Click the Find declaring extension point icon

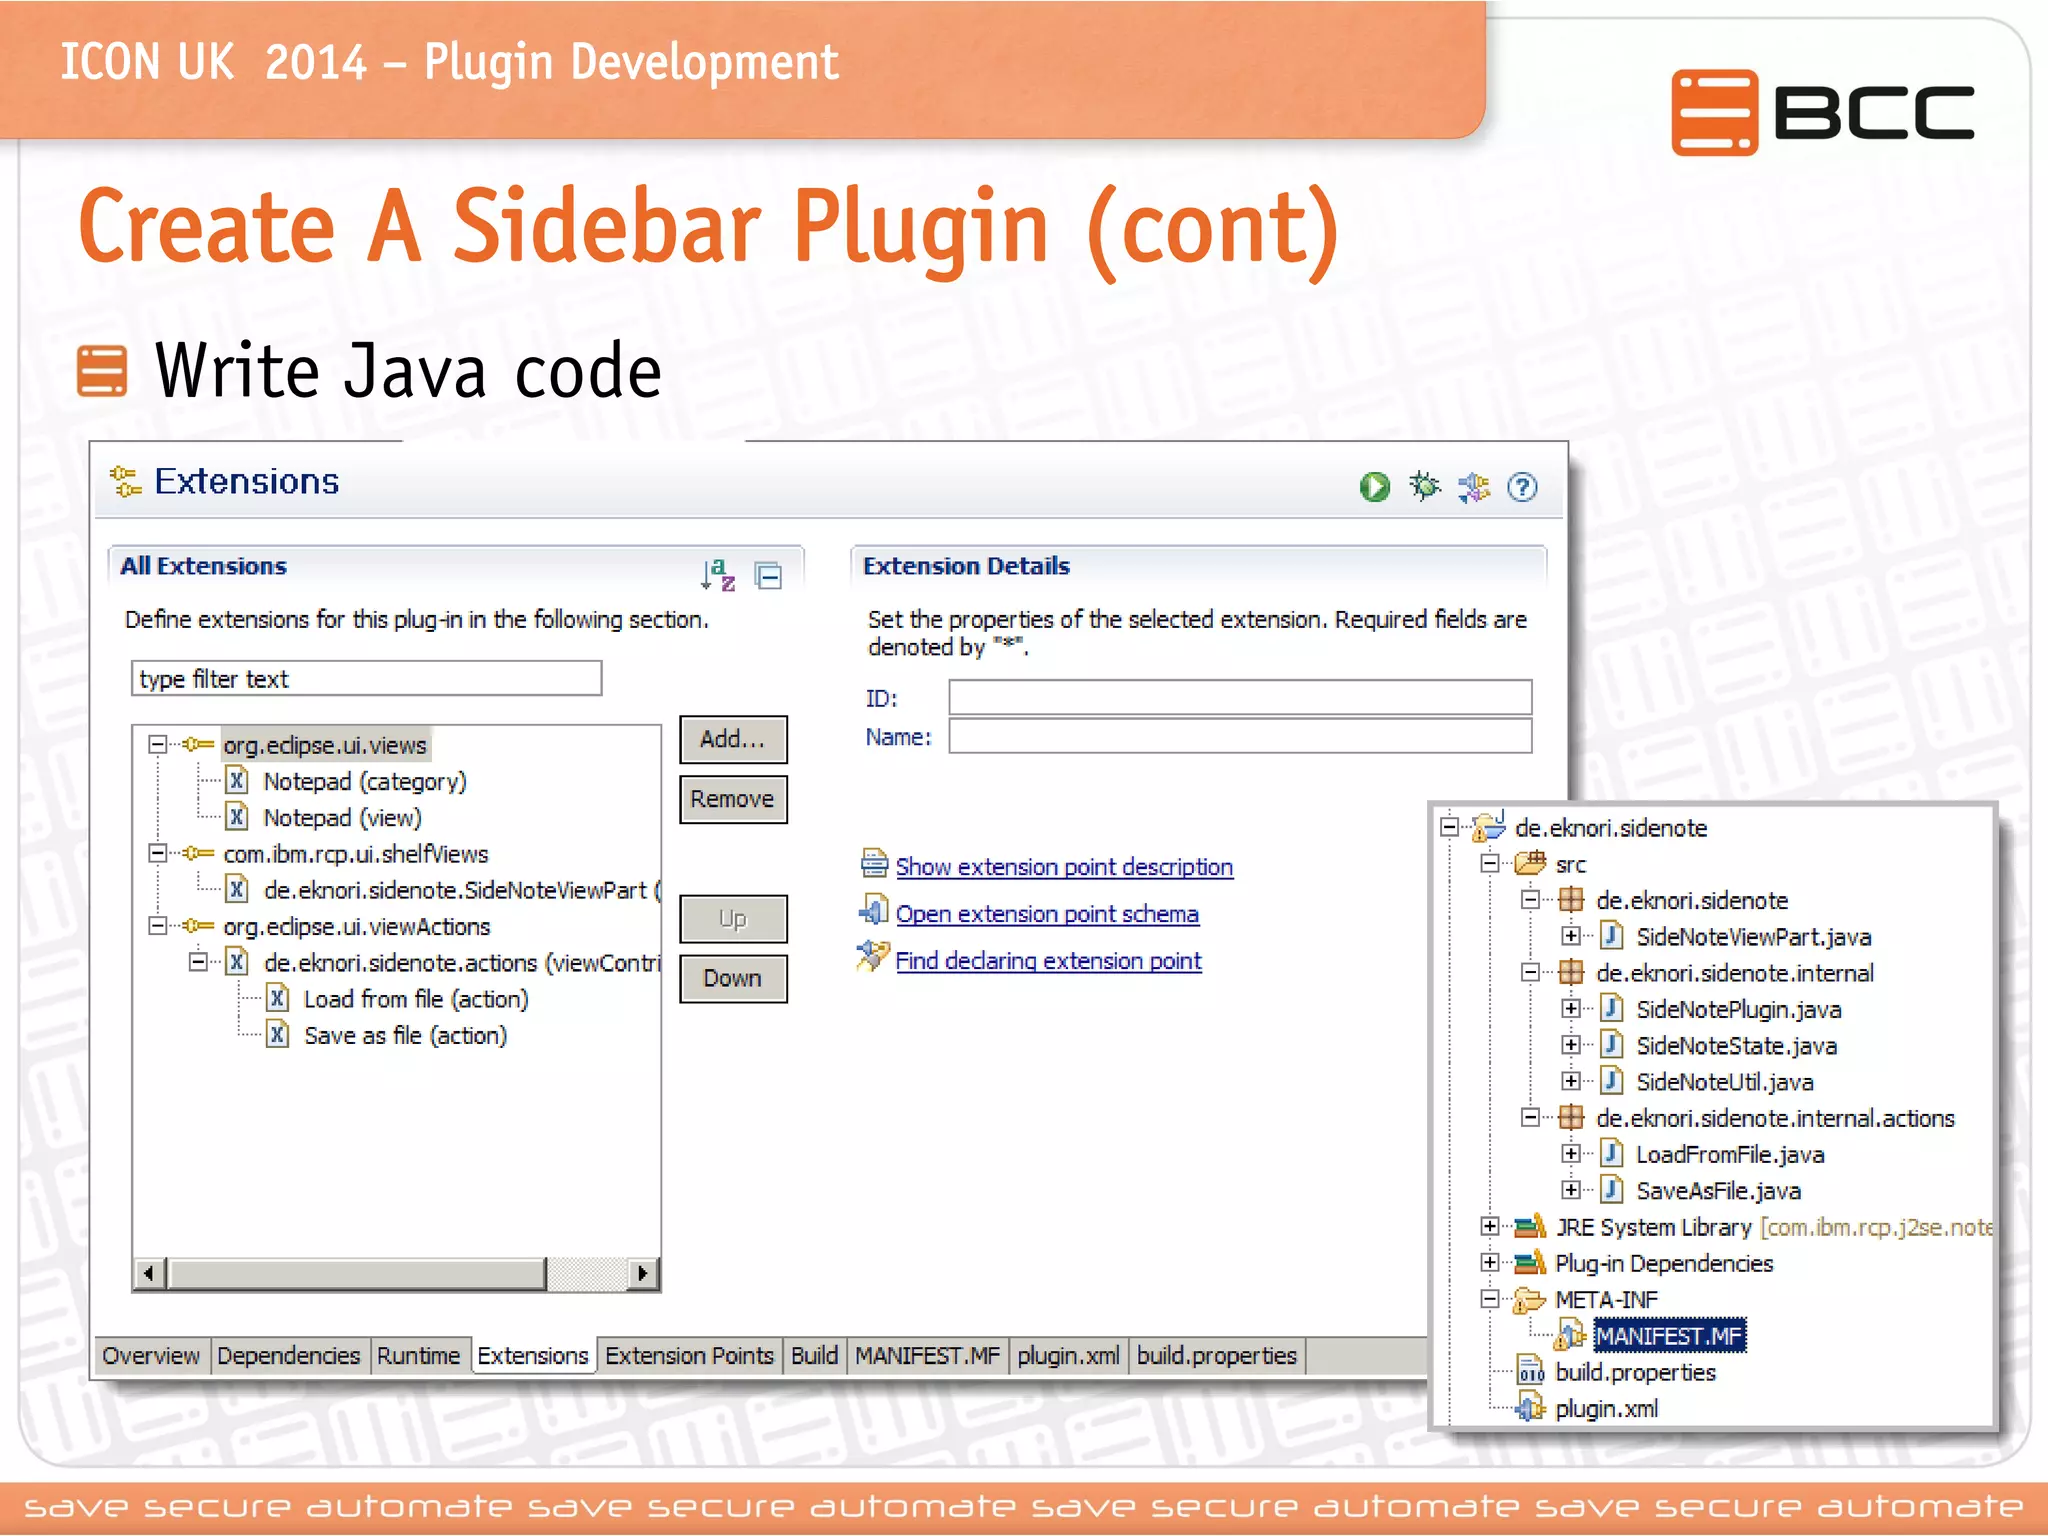click(x=873, y=957)
